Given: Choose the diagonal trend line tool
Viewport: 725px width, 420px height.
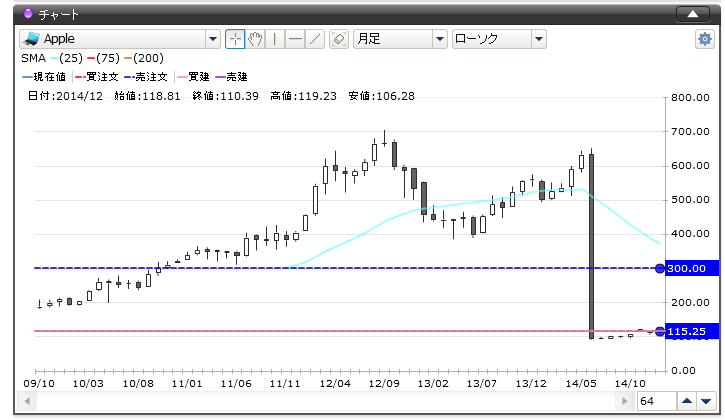Looking at the screenshot, I should (314, 39).
